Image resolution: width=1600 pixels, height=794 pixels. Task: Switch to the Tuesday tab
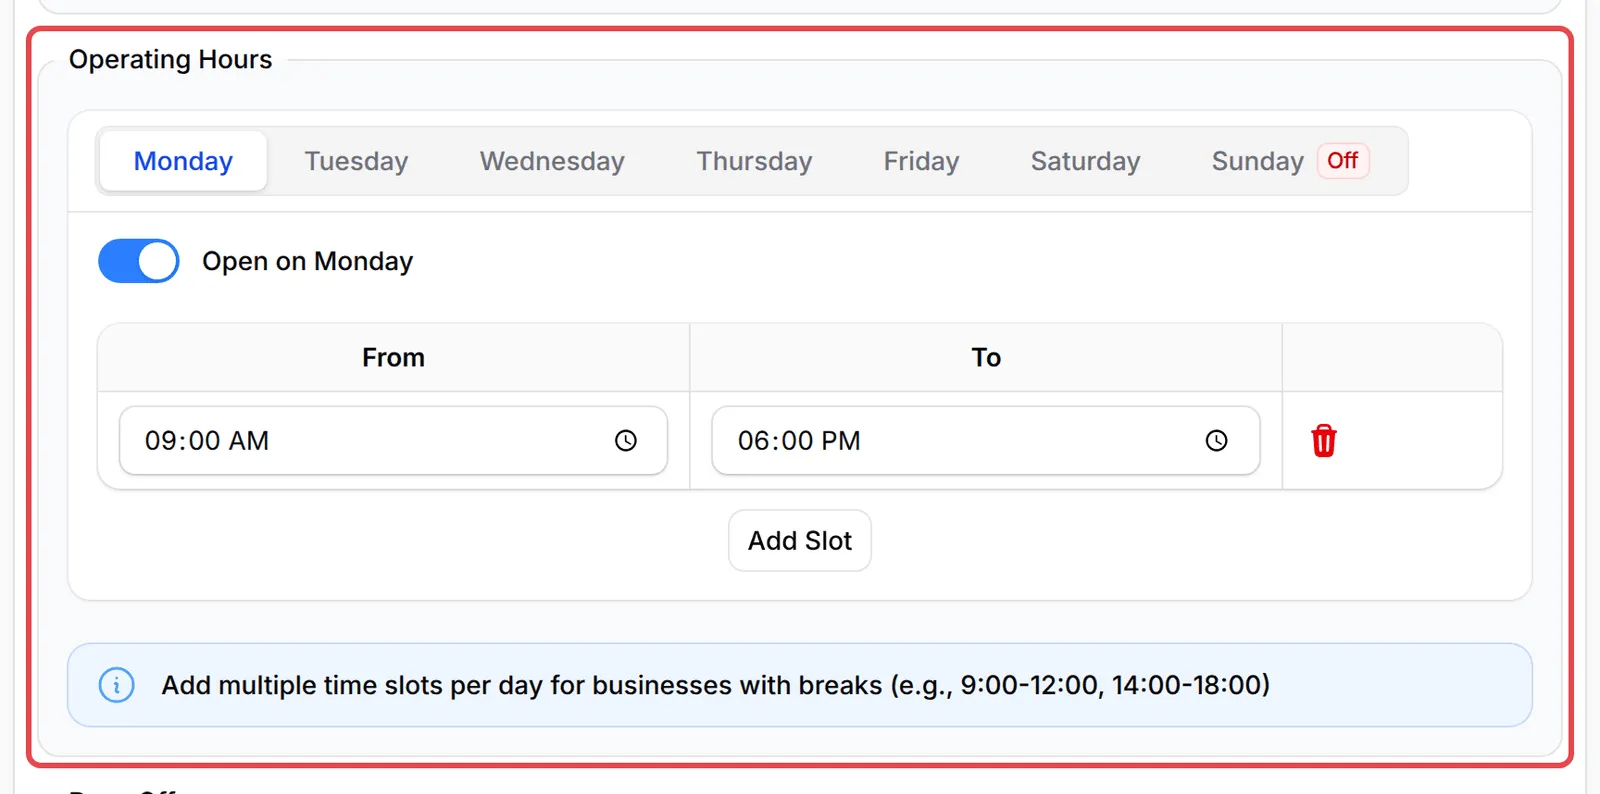pyautogui.click(x=356, y=161)
